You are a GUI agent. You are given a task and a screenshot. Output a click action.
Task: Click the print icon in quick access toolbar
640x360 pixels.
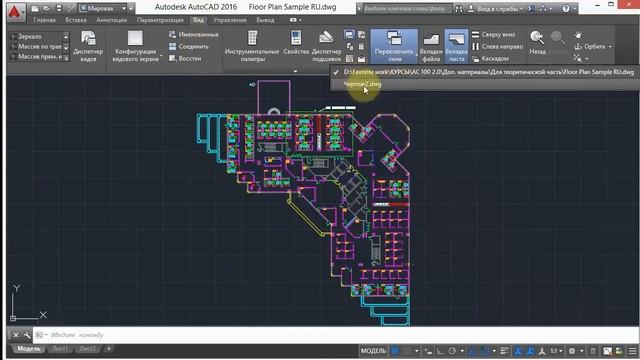59,8
